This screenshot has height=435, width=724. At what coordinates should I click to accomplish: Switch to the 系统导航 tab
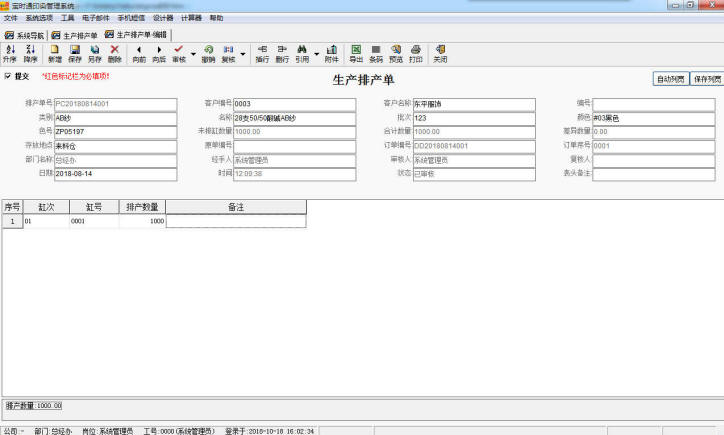[24, 35]
